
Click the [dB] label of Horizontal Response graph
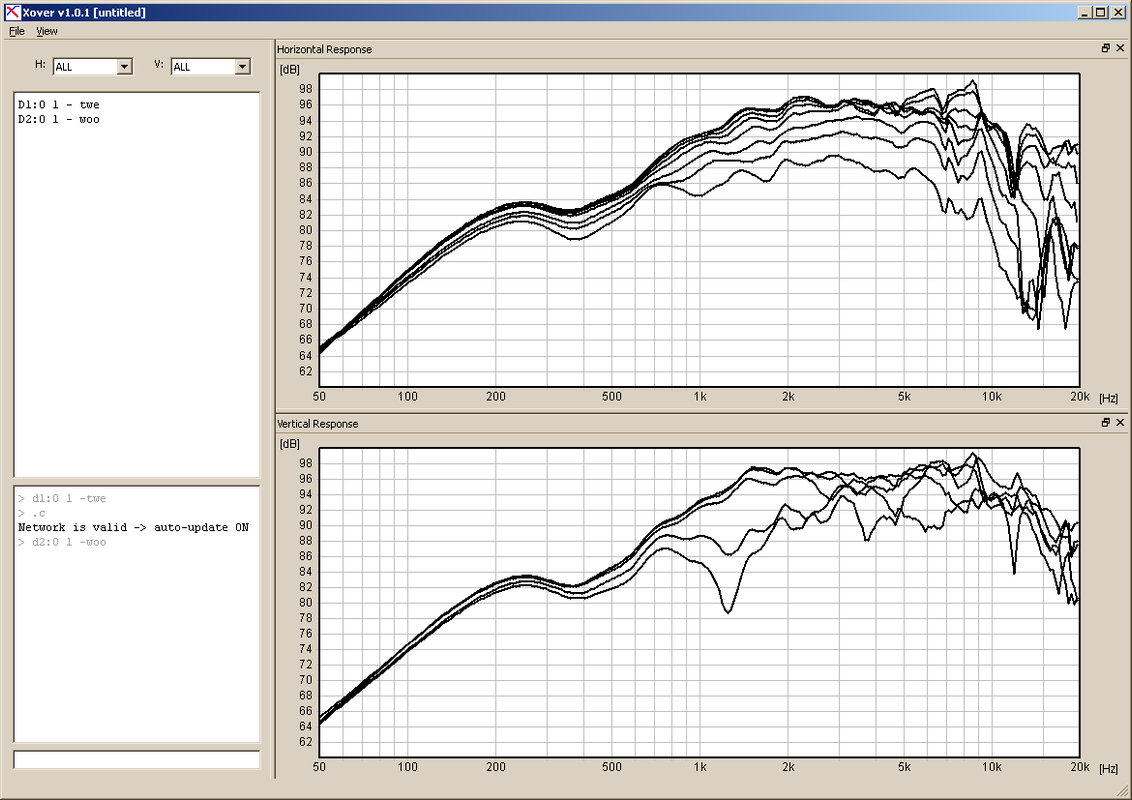289,69
